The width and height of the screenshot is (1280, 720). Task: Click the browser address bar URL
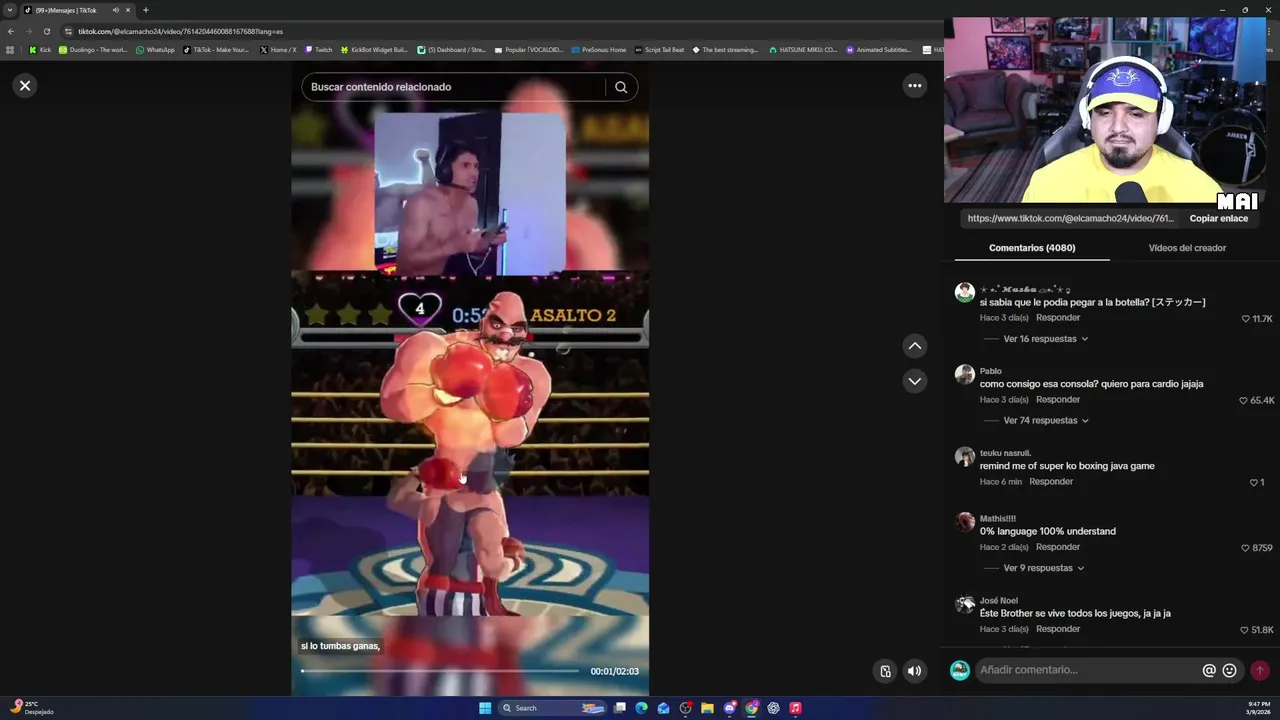(180, 31)
